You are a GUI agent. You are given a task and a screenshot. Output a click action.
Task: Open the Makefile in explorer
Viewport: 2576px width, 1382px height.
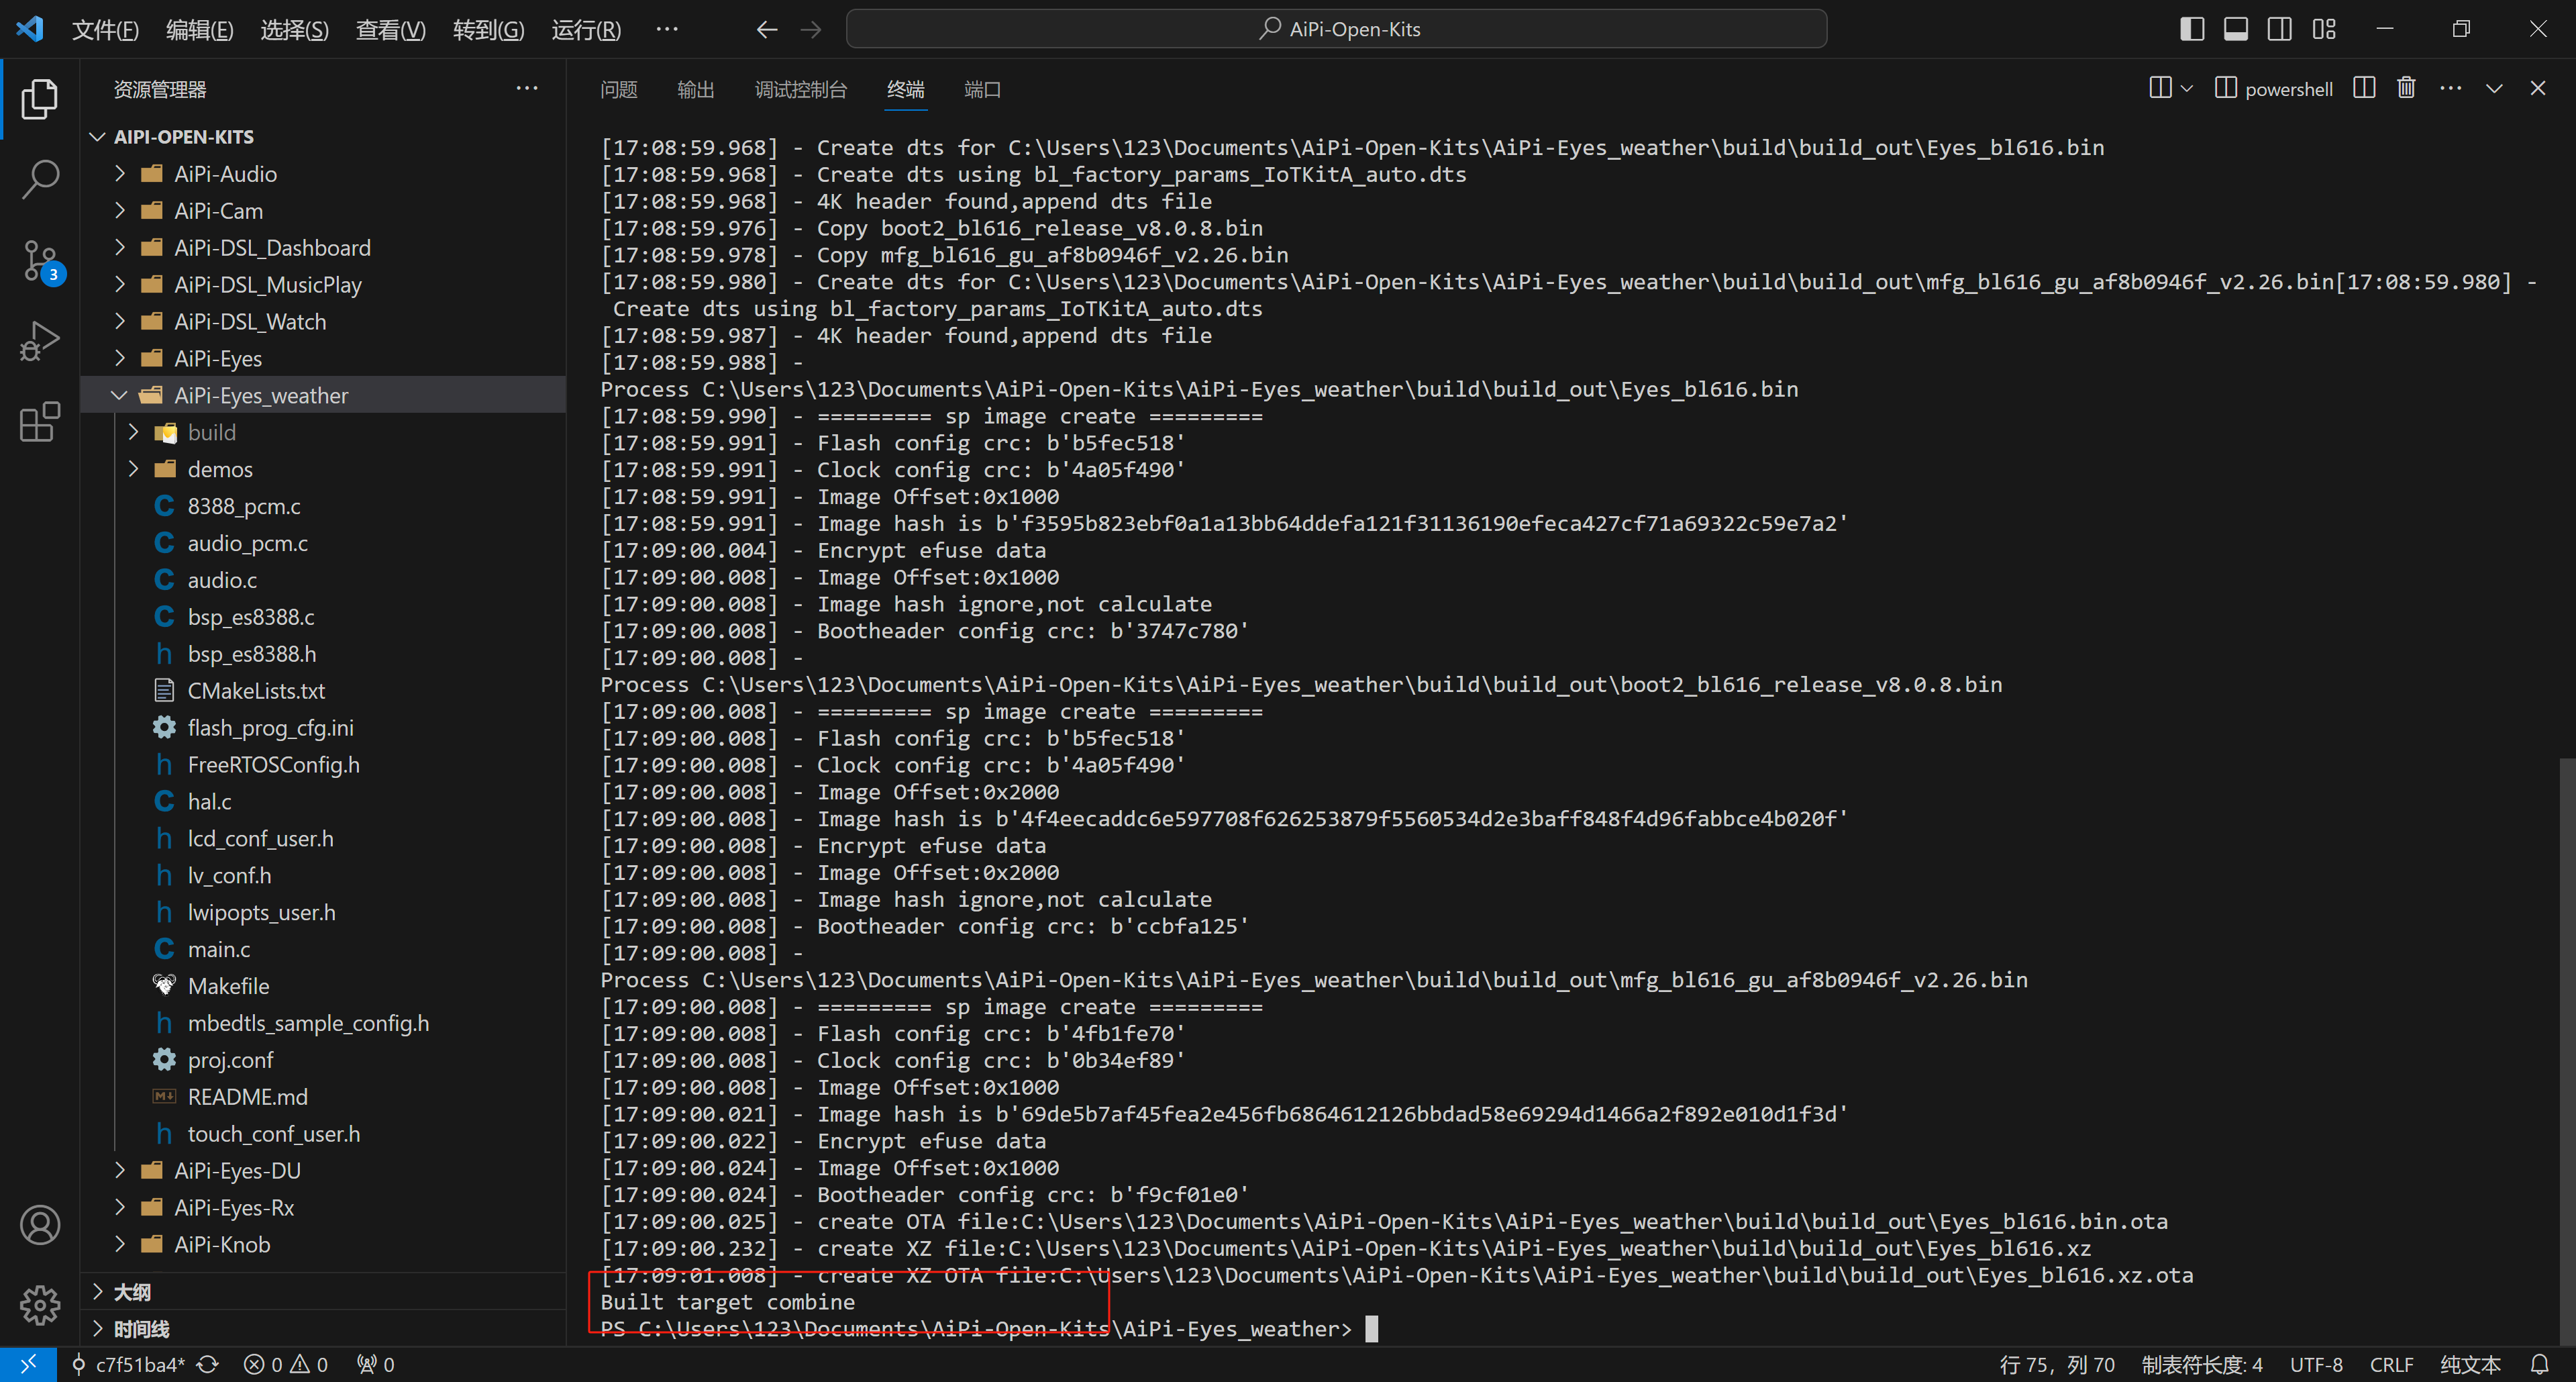pos(228,986)
